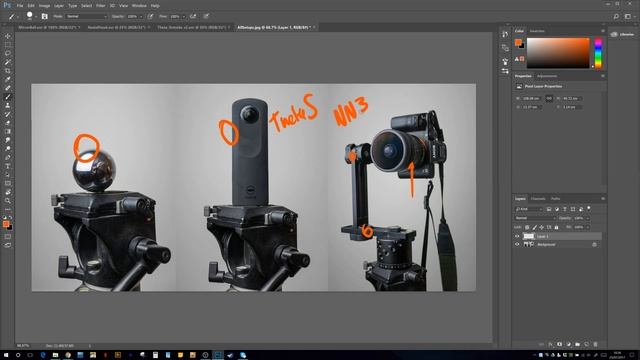
Task: Add layer mask in Layers panel footer
Action: tap(559, 344)
